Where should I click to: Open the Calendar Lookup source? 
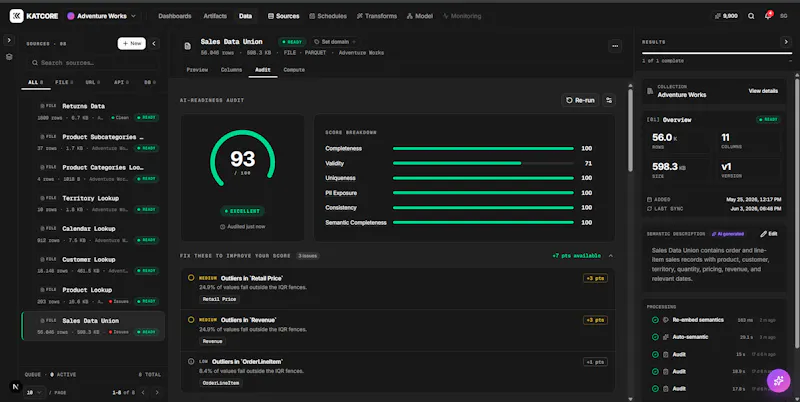tap(93, 234)
